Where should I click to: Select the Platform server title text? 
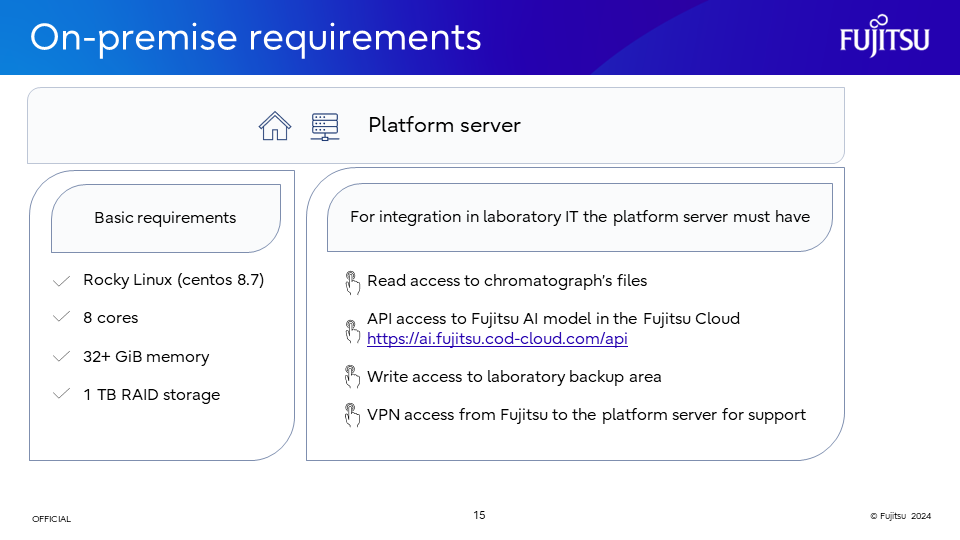(444, 125)
